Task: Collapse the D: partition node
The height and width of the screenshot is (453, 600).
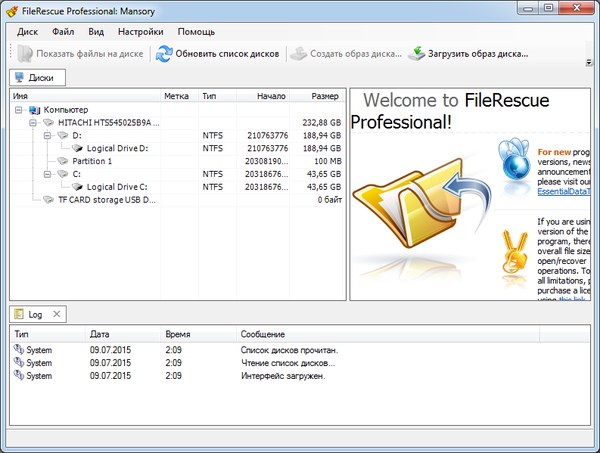Action: pyautogui.click(x=47, y=135)
